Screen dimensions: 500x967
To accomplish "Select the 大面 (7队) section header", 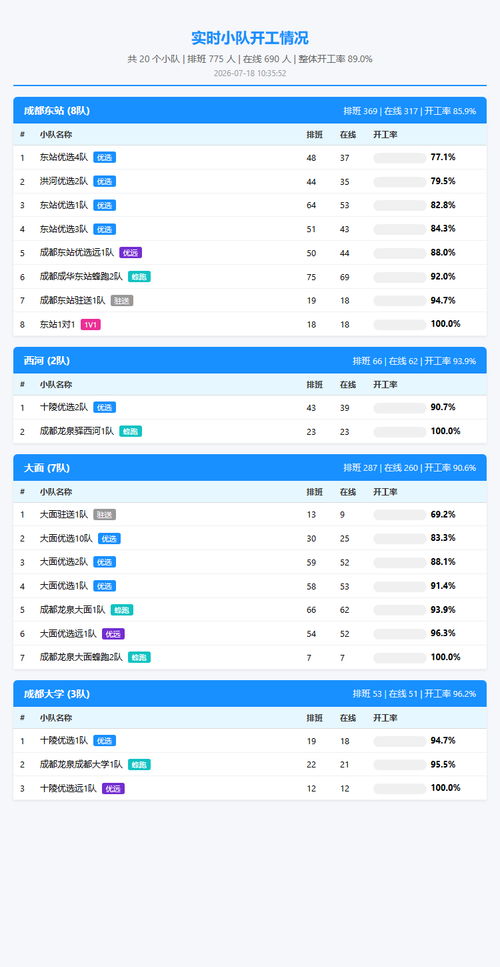I will click(x=250, y=467).
